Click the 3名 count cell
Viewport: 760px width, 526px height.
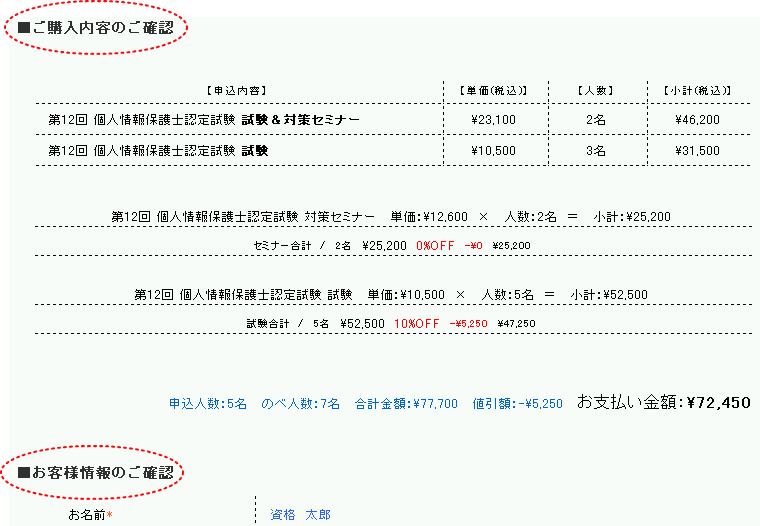click(x=596, y=151)
